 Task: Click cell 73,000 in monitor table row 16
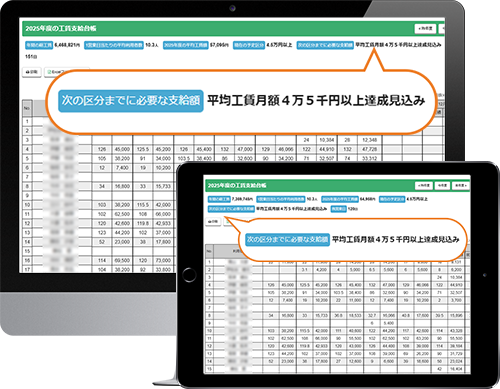[163, 260]
